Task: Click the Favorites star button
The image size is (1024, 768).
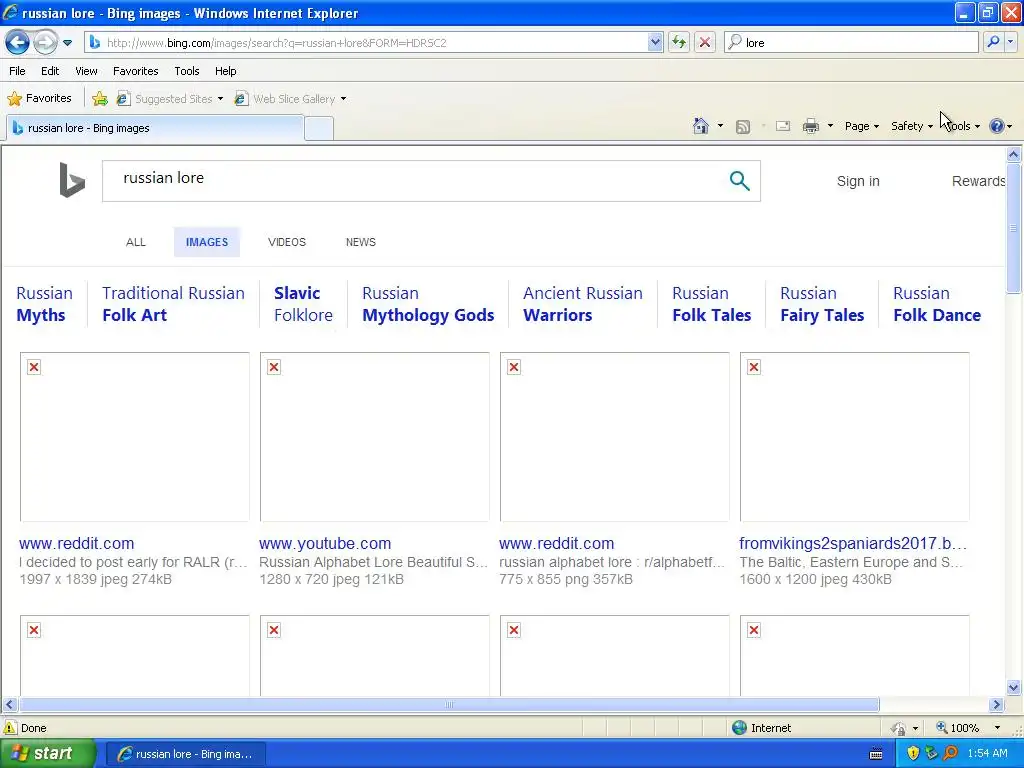Action: click(39, 99)
